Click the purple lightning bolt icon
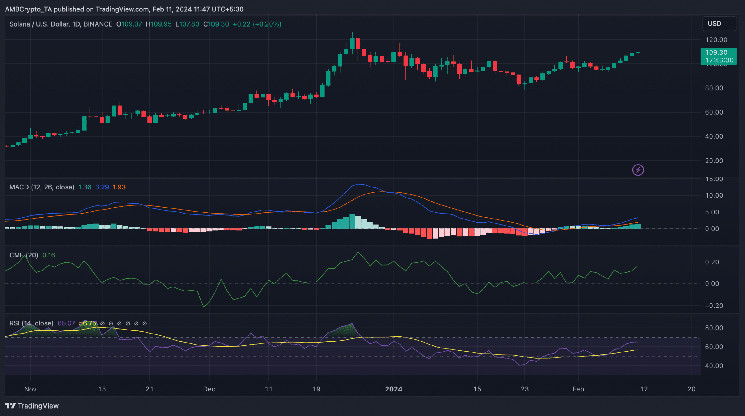Screen dimensions: 745x416 click(638, 170)
